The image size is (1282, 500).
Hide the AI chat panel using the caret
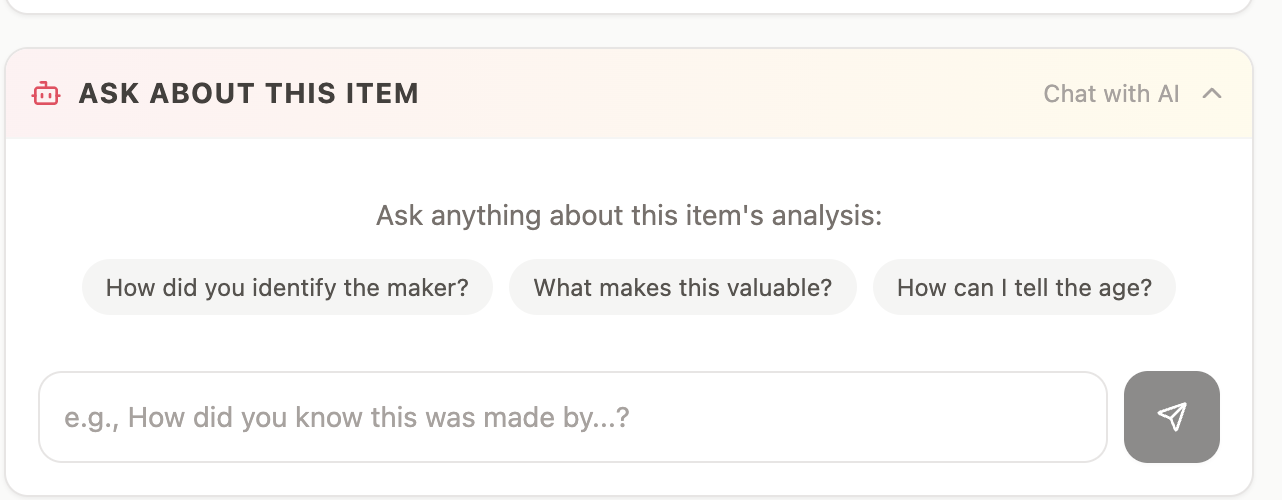click(1212, 94)
